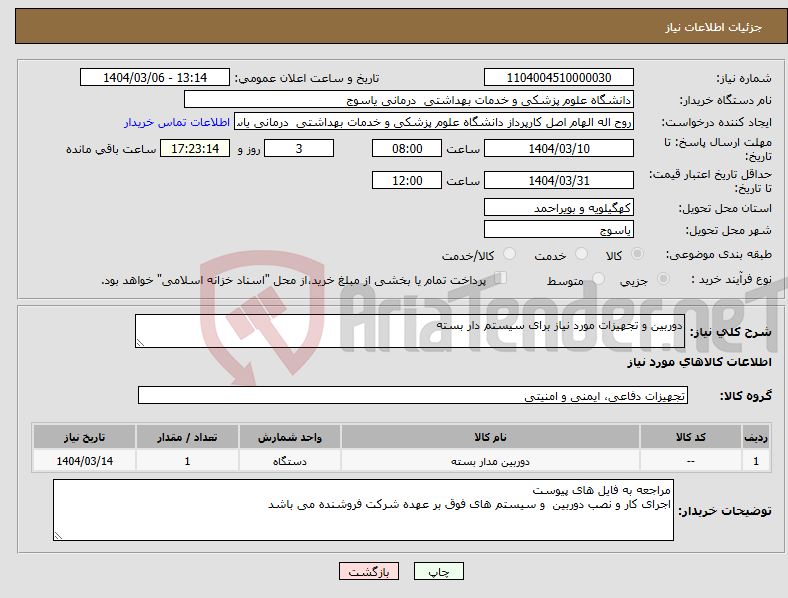This screenshot has height=598, width=788.
Task: Click the delivery city field یاسوج
Action: (558, 229)
